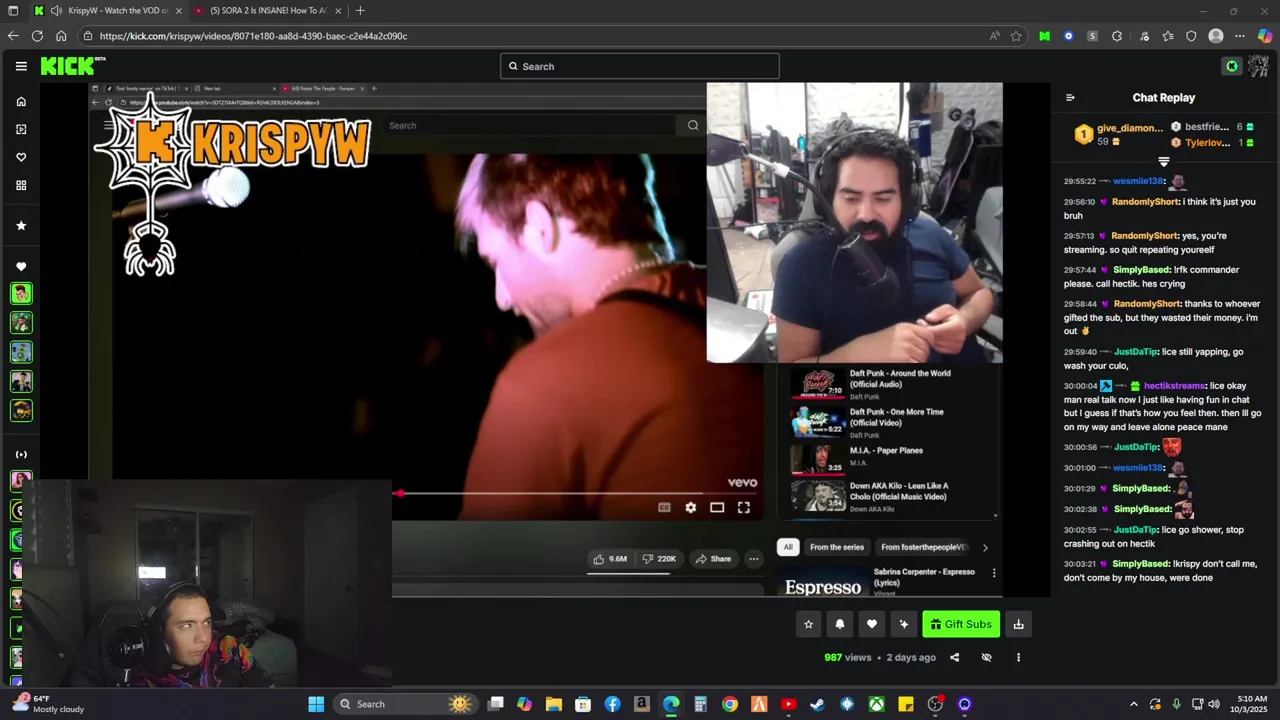
Task: Show hidden system tray icons
Action: 1133,704
